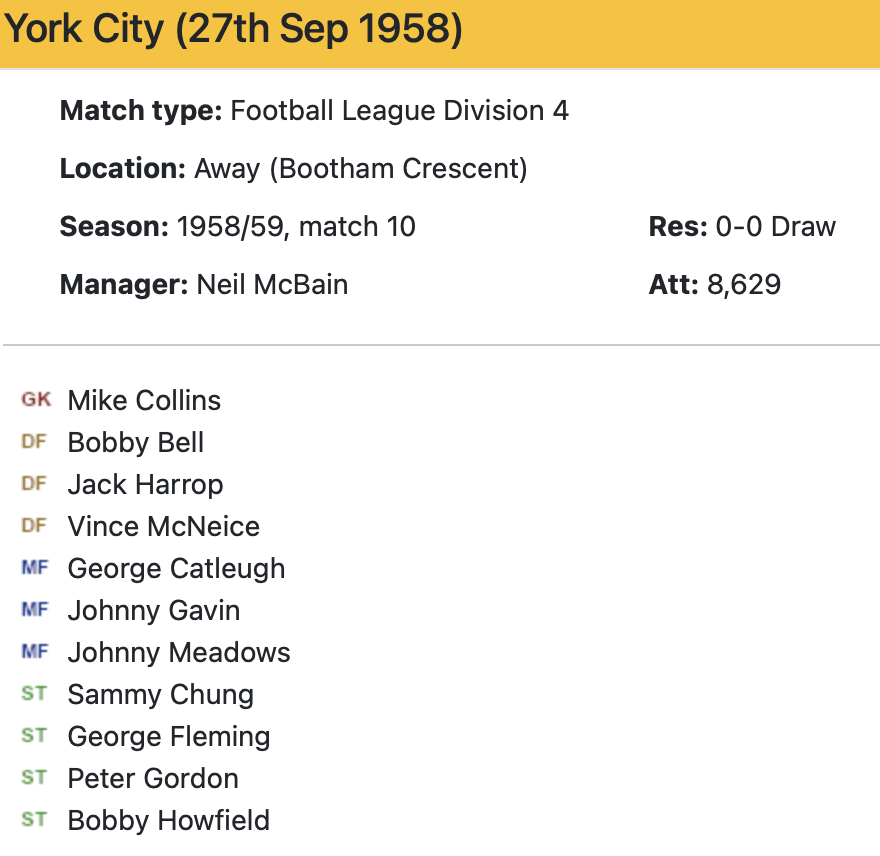Viewport: 880px width, 856px height.
Task: Open George Catleugh's profile
Action: (x=176, y=569)
